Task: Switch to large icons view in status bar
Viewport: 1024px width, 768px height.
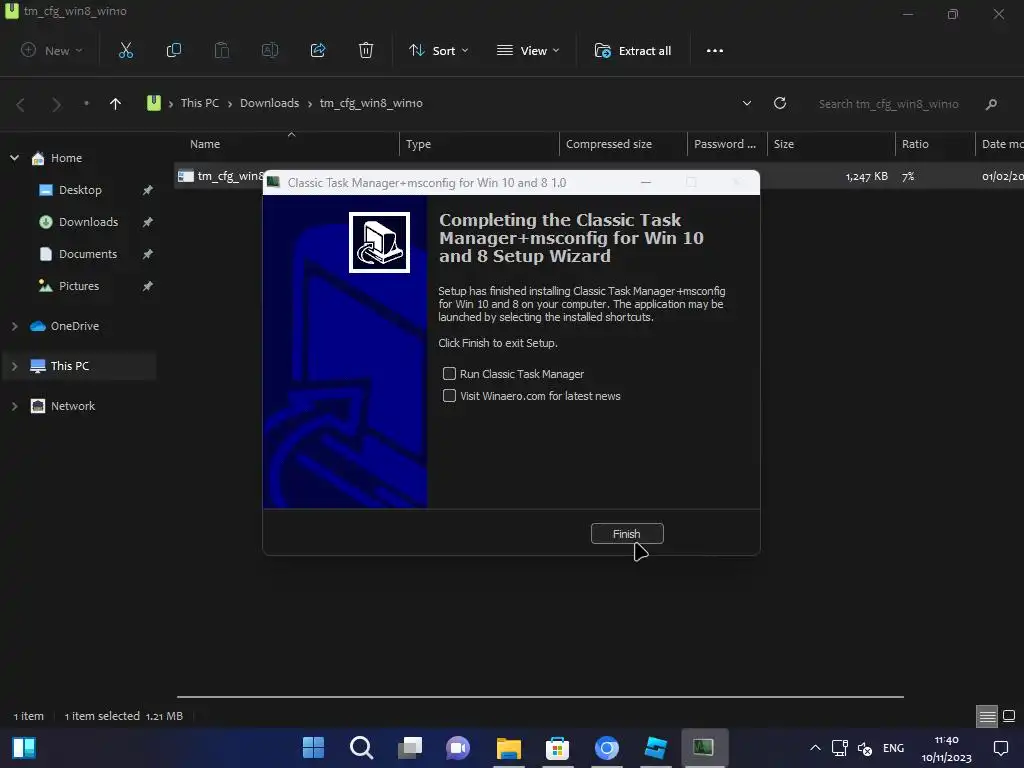Action: click(x=1009, y=716)
